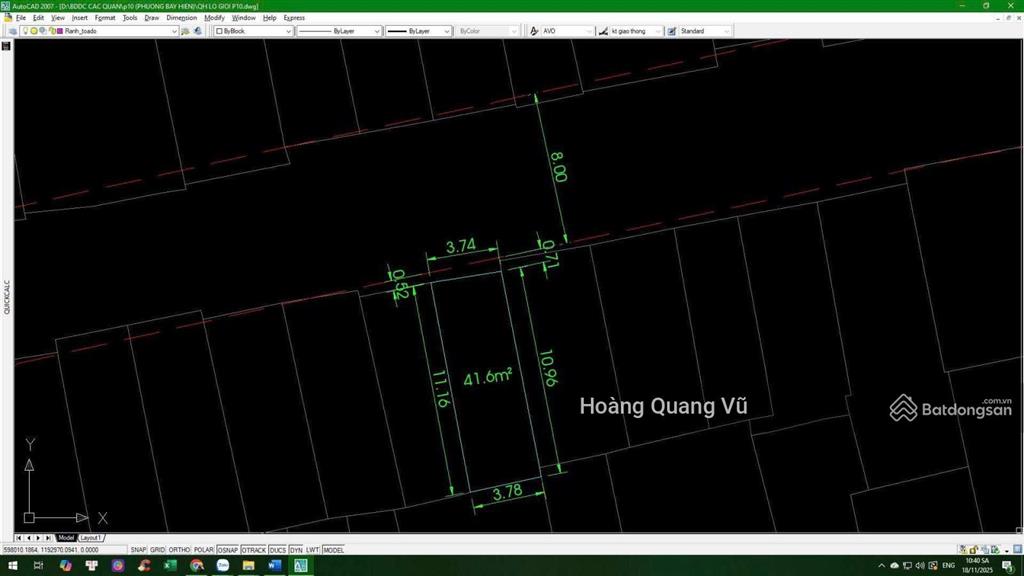The height and width of the screenshot is (576, 1024).
Task: Click the Windows Start button
Action: click(12, 566)
